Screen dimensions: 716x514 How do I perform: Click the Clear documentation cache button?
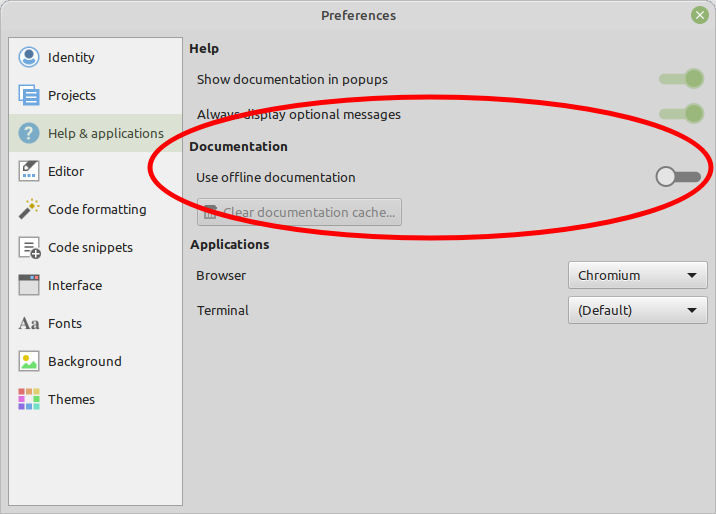[x=300, y=212]
